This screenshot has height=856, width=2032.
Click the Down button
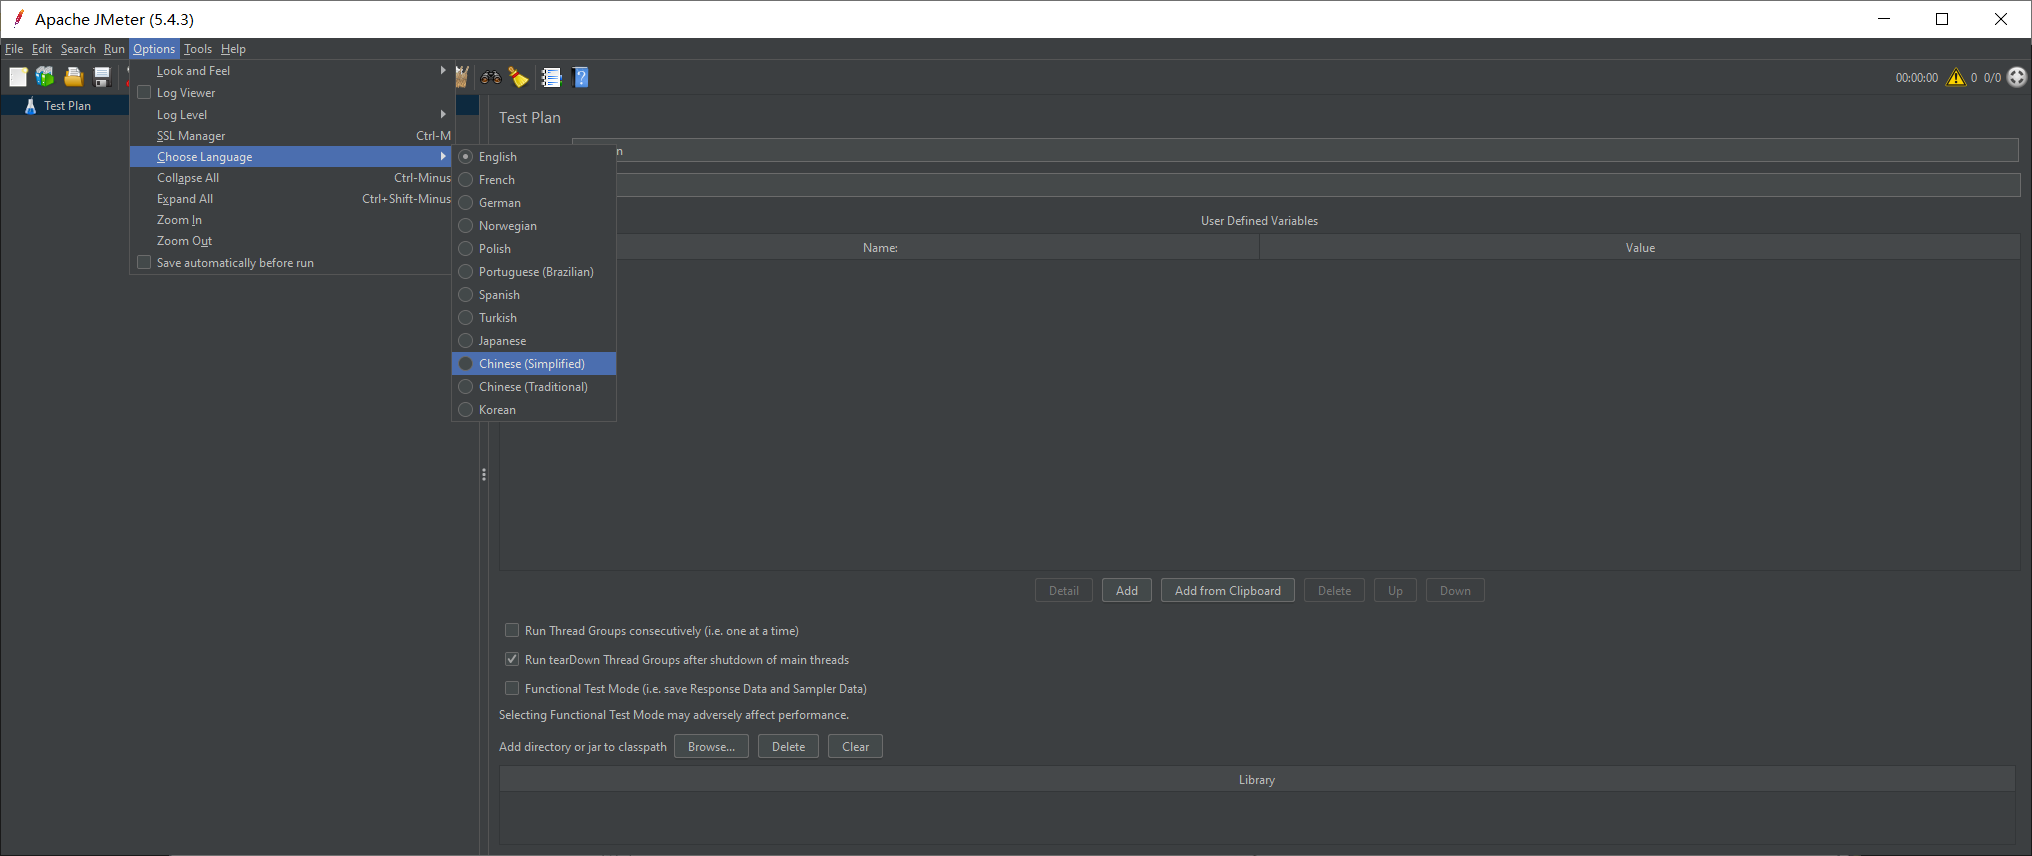1455,591
